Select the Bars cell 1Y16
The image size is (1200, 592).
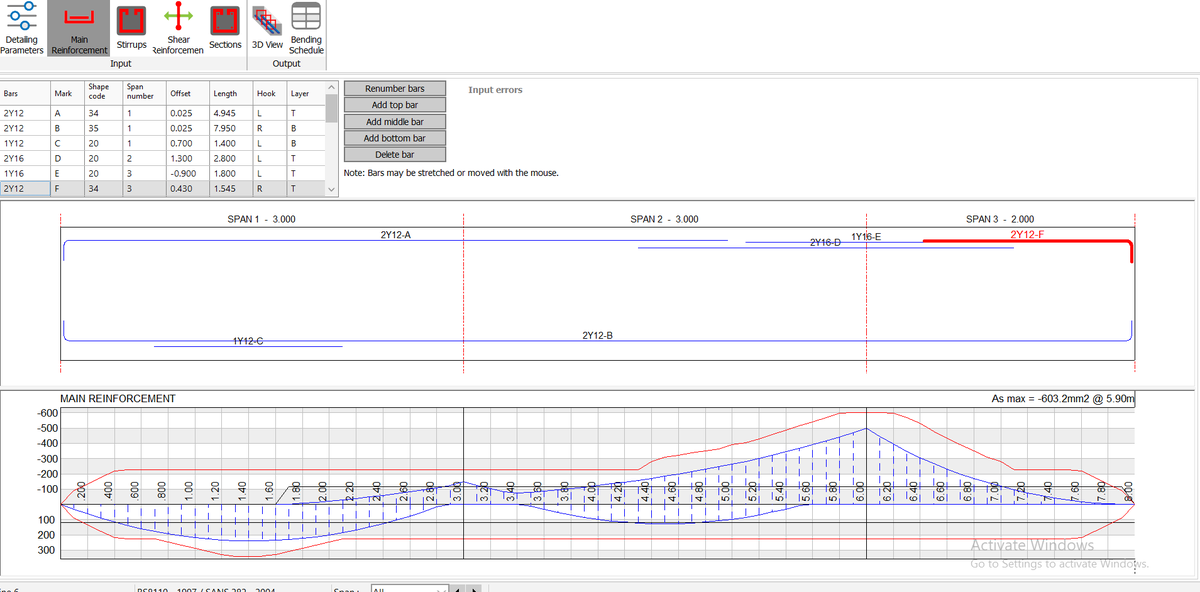tap(25, 173)
